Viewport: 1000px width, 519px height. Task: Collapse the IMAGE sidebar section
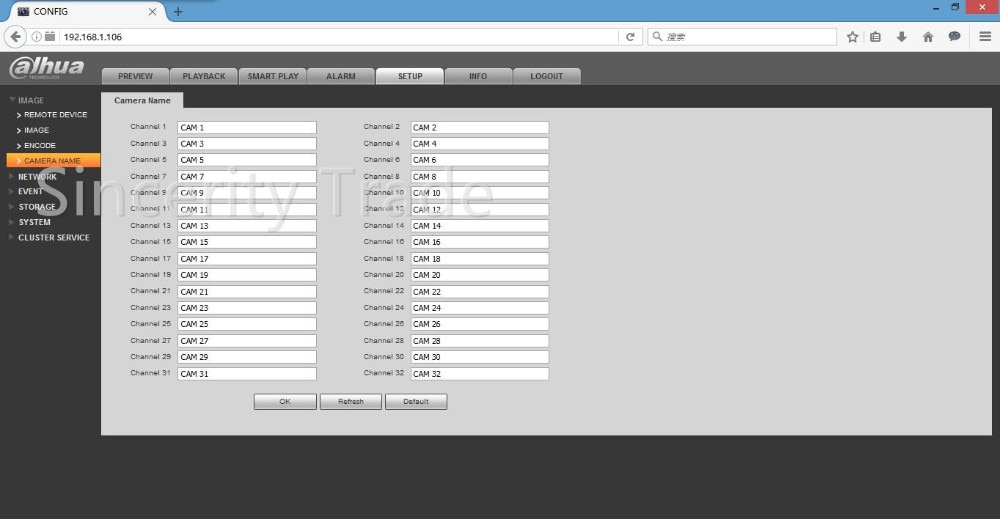[30, 100]
